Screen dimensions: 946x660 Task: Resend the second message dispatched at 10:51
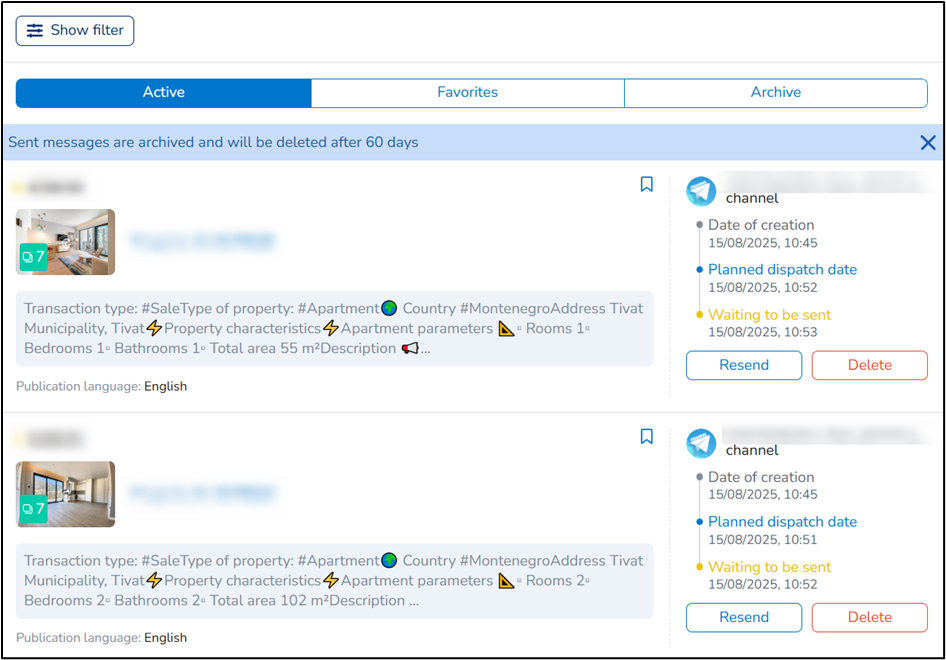(743, 617)
